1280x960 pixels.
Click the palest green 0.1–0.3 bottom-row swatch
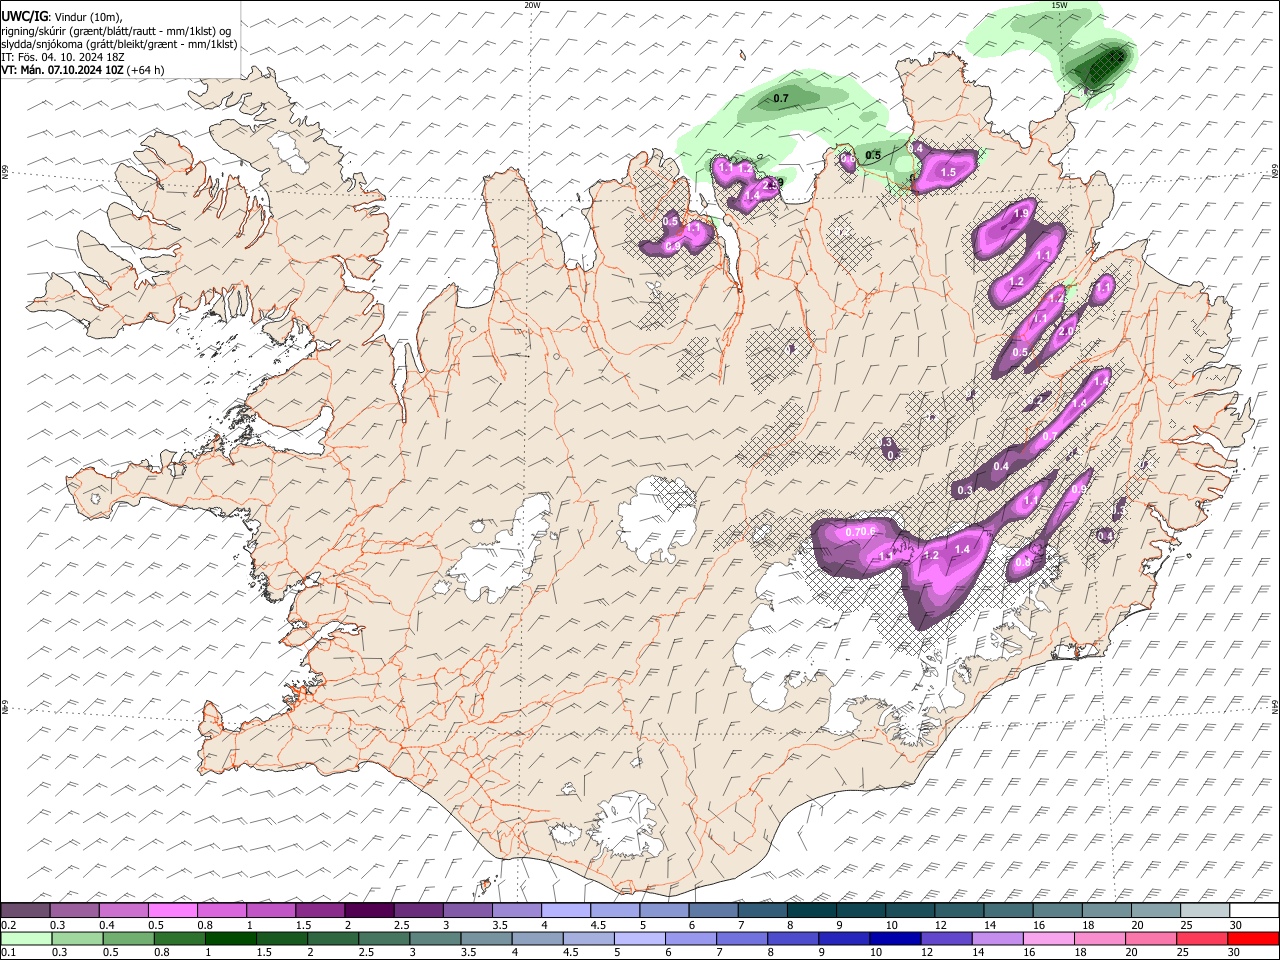click(26, 938)
